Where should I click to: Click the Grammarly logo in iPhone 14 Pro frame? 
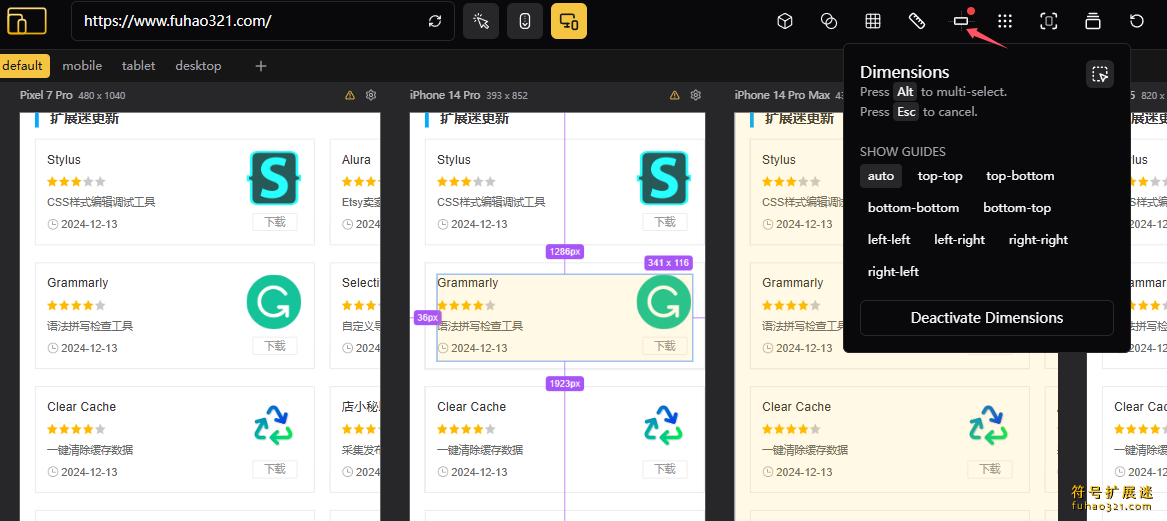[x=664, y=301]
